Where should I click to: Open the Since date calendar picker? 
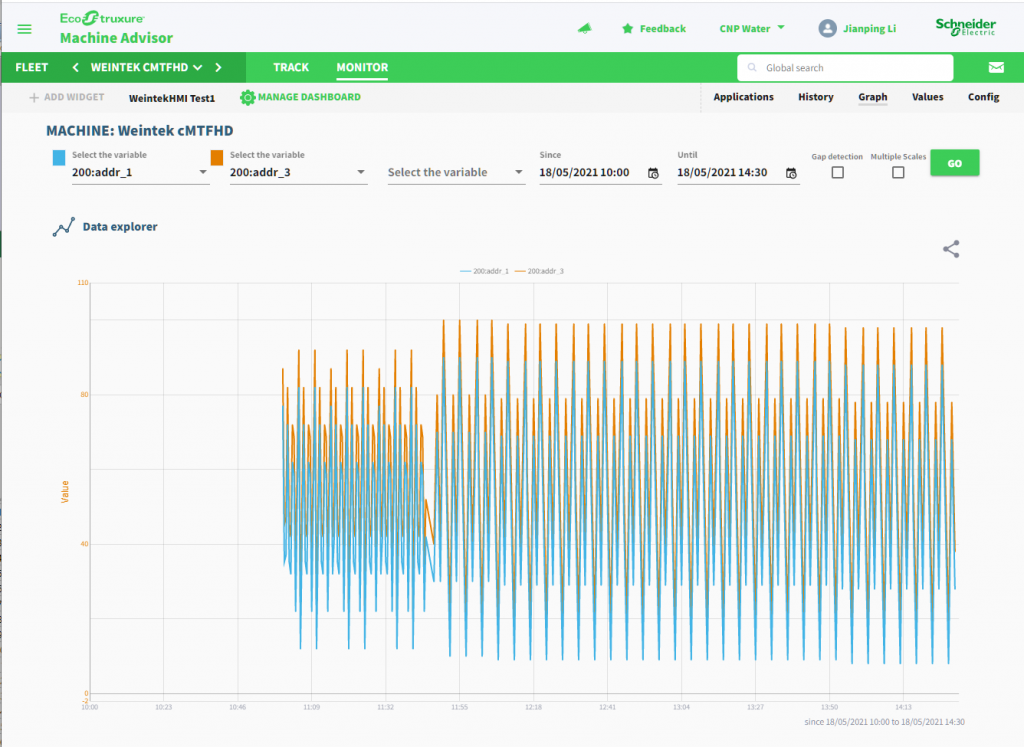[653, 173]
